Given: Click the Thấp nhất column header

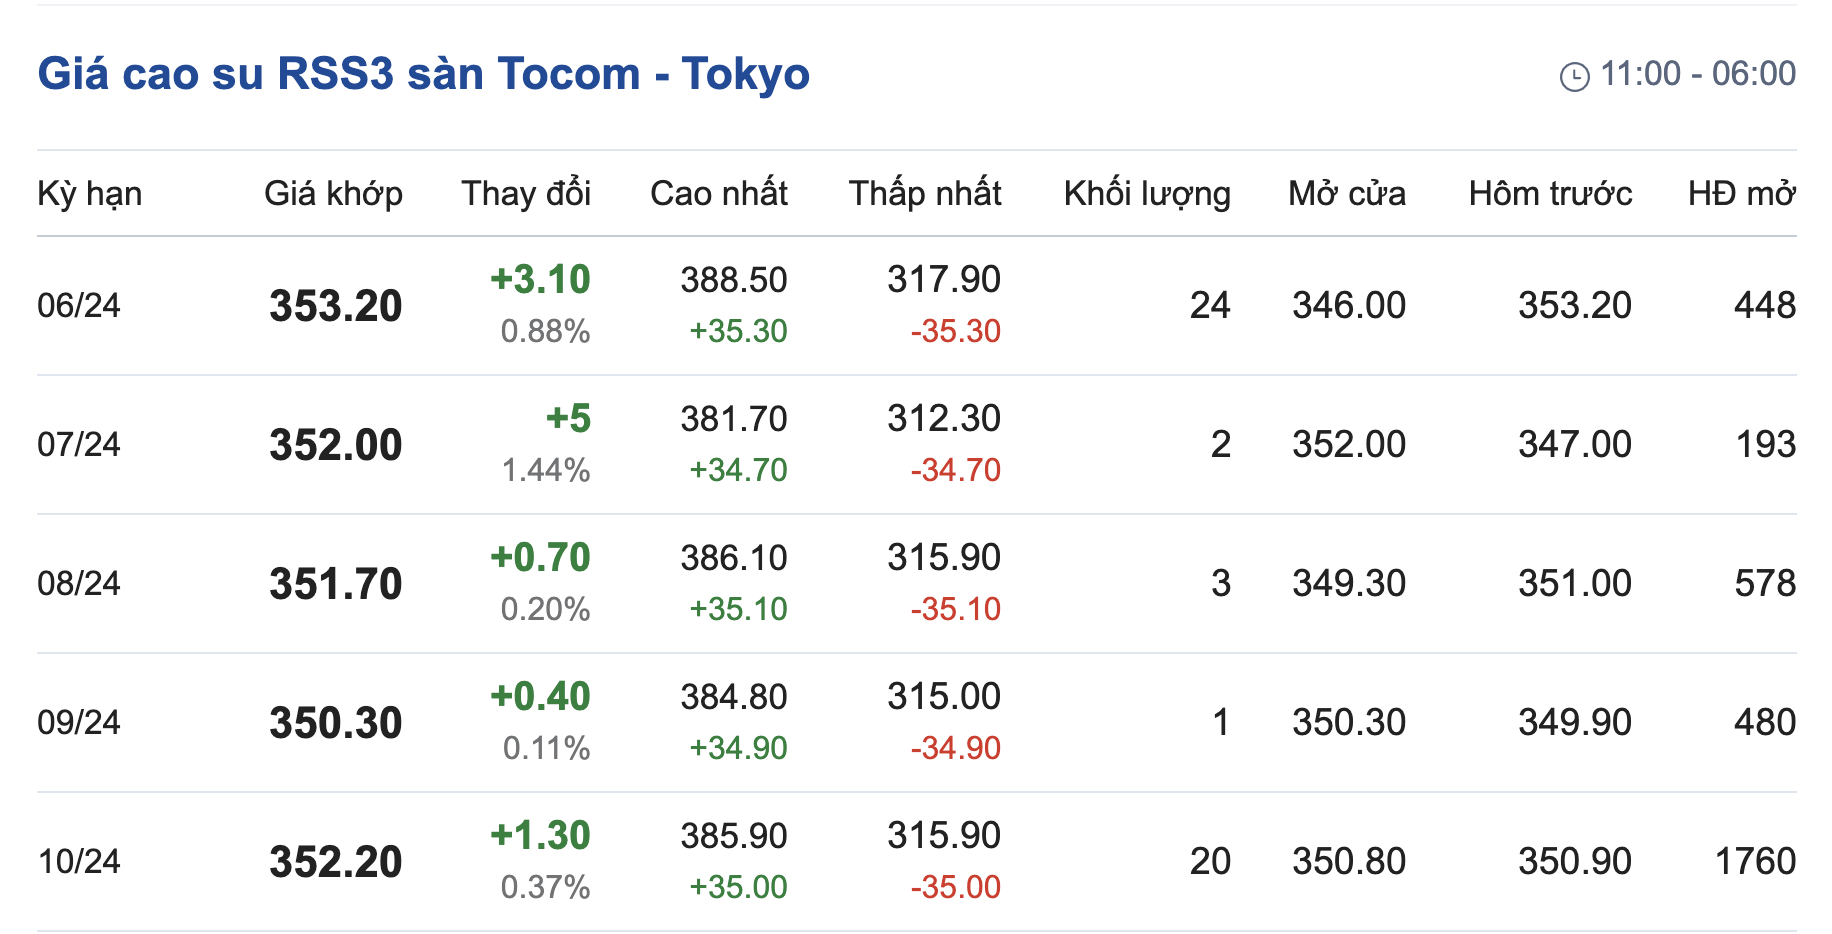Looking at the screenshot, I should (924, 193).
